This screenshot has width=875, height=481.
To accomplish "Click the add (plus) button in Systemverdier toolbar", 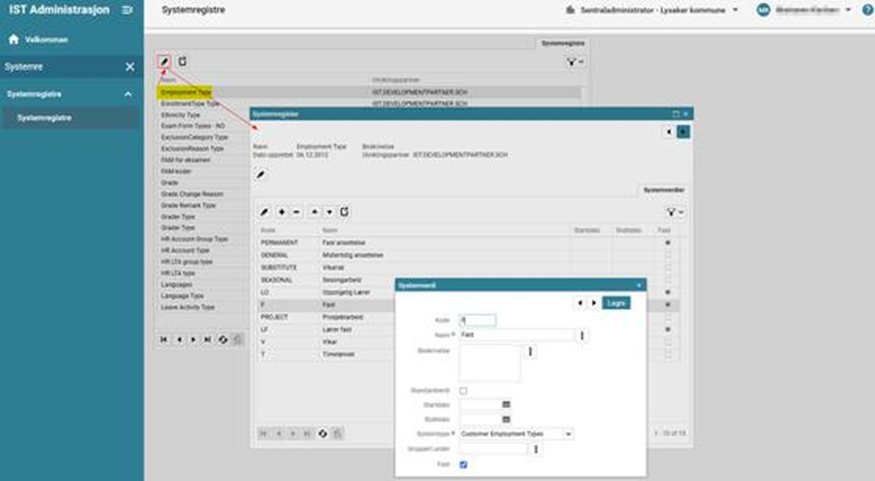I will (x=282, y=212).
